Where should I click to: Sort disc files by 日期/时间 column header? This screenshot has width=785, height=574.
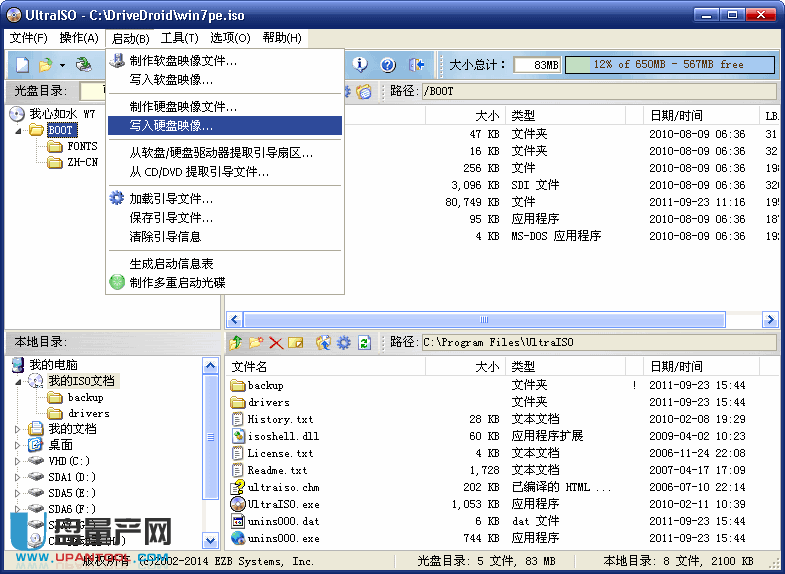[701, 116]
